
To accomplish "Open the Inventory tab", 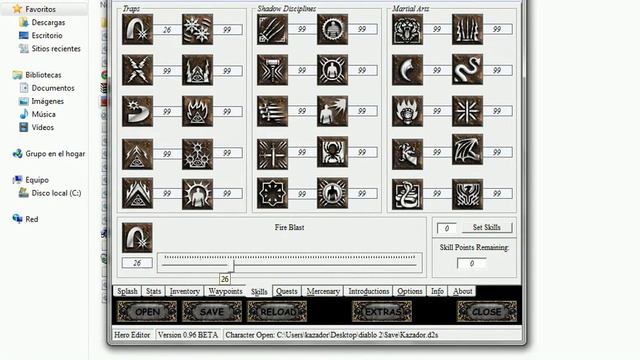I will pos(184,291).
